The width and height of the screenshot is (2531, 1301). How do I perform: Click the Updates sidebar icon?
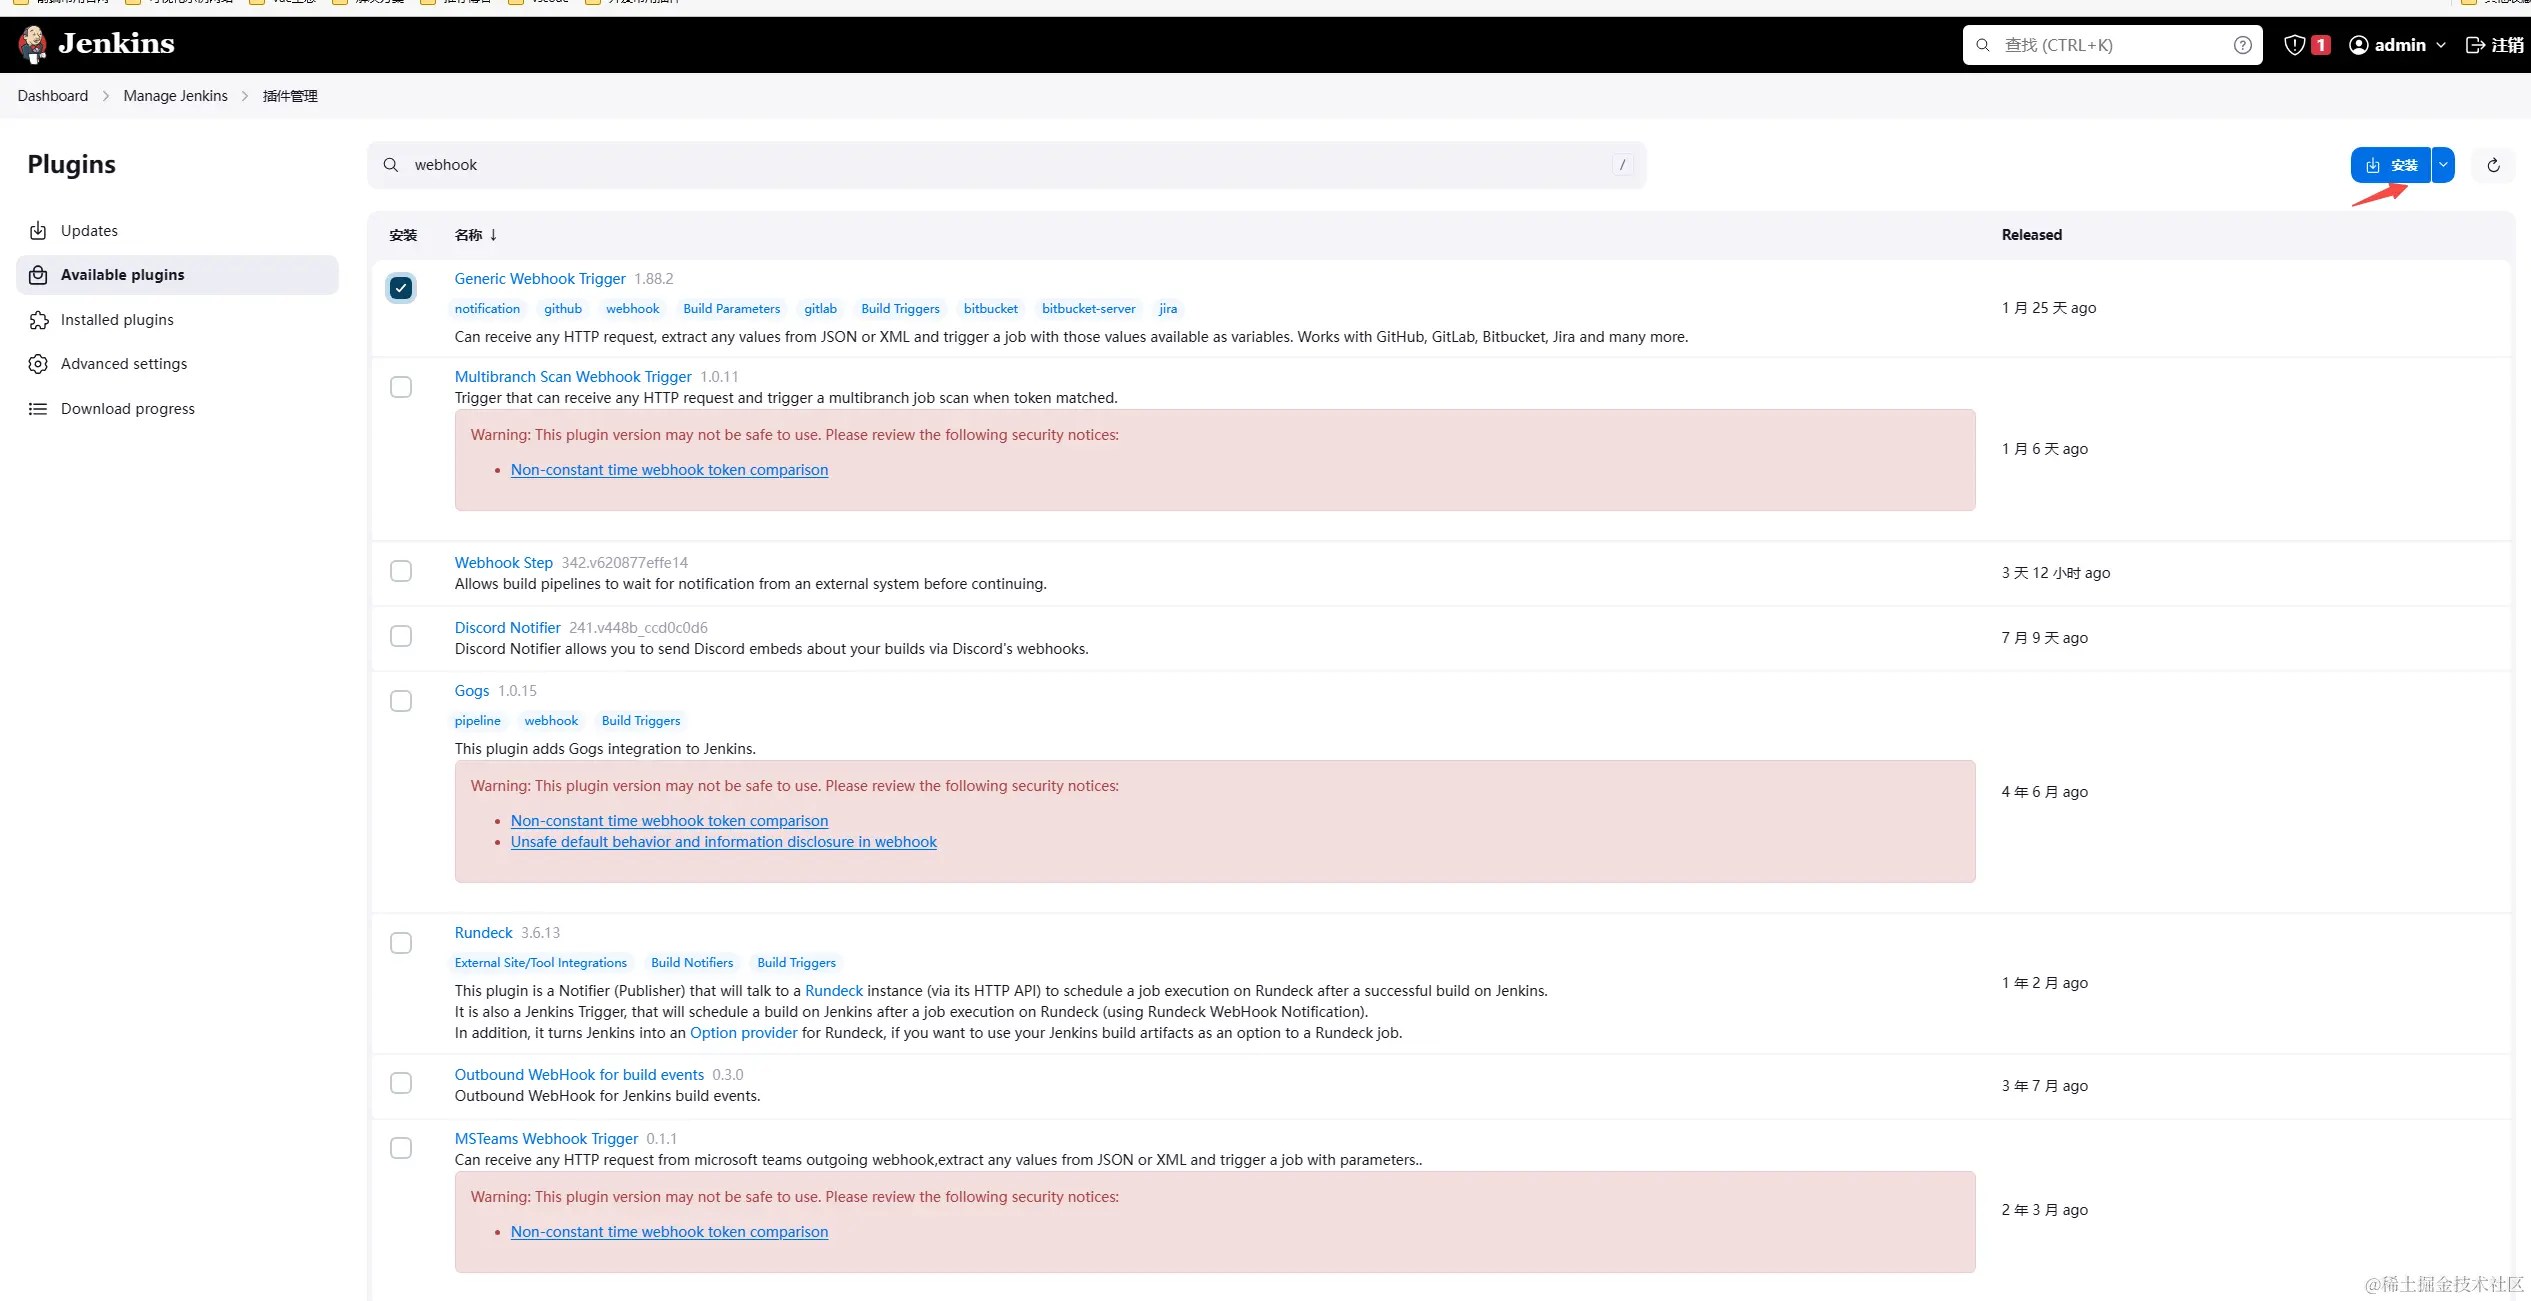point(38,231)
